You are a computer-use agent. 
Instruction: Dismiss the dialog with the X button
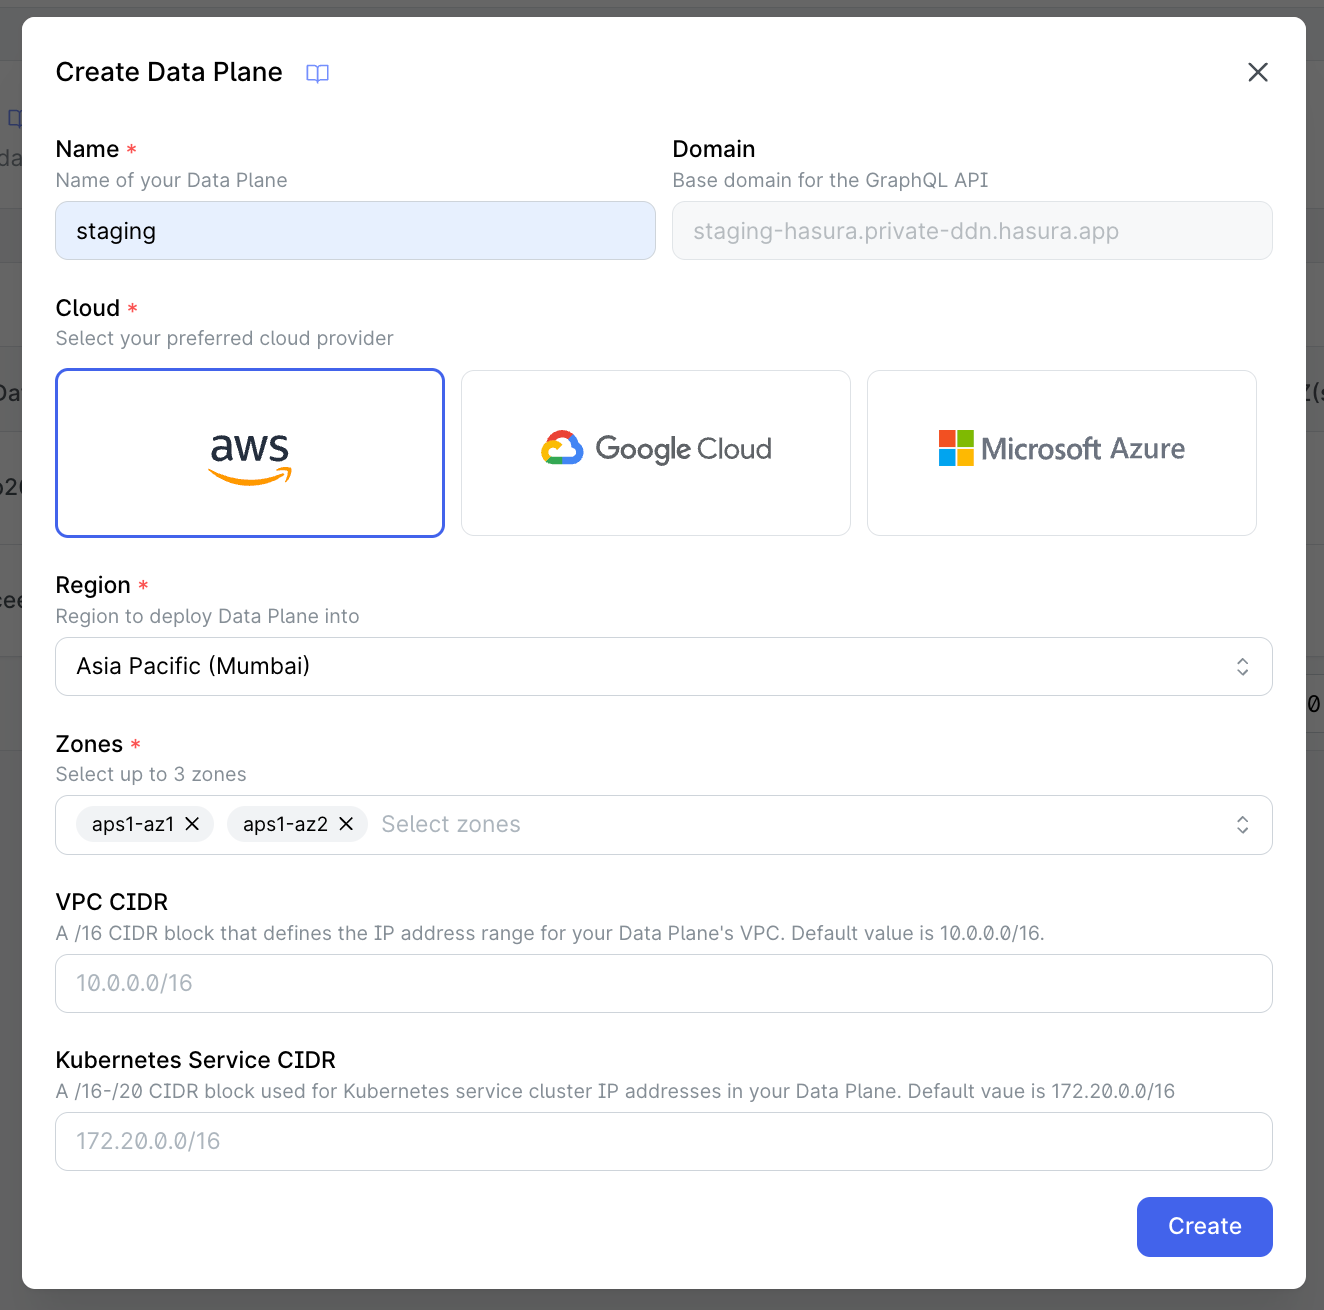point(1257,72)
